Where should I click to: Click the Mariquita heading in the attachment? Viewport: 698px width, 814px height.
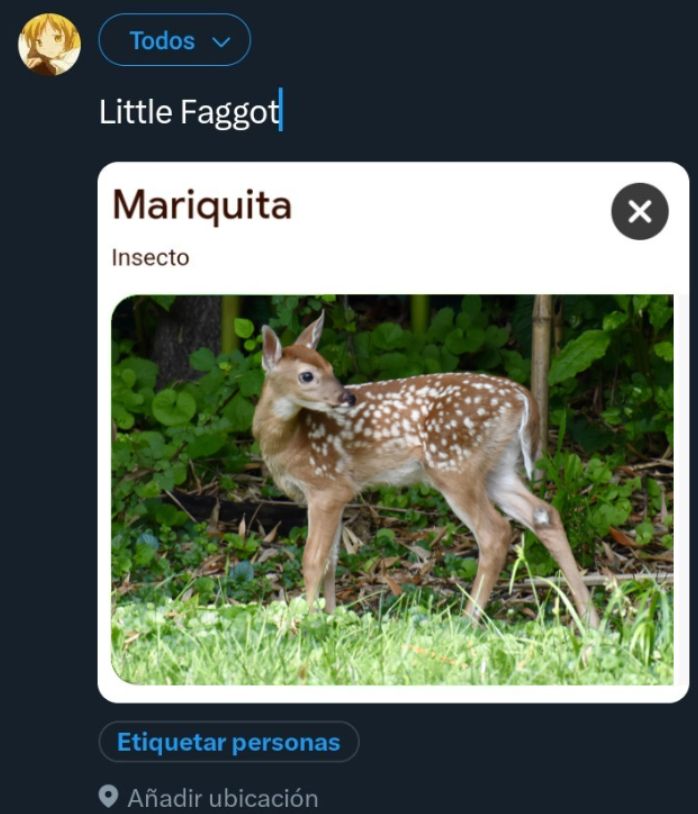tap(202, 206)
